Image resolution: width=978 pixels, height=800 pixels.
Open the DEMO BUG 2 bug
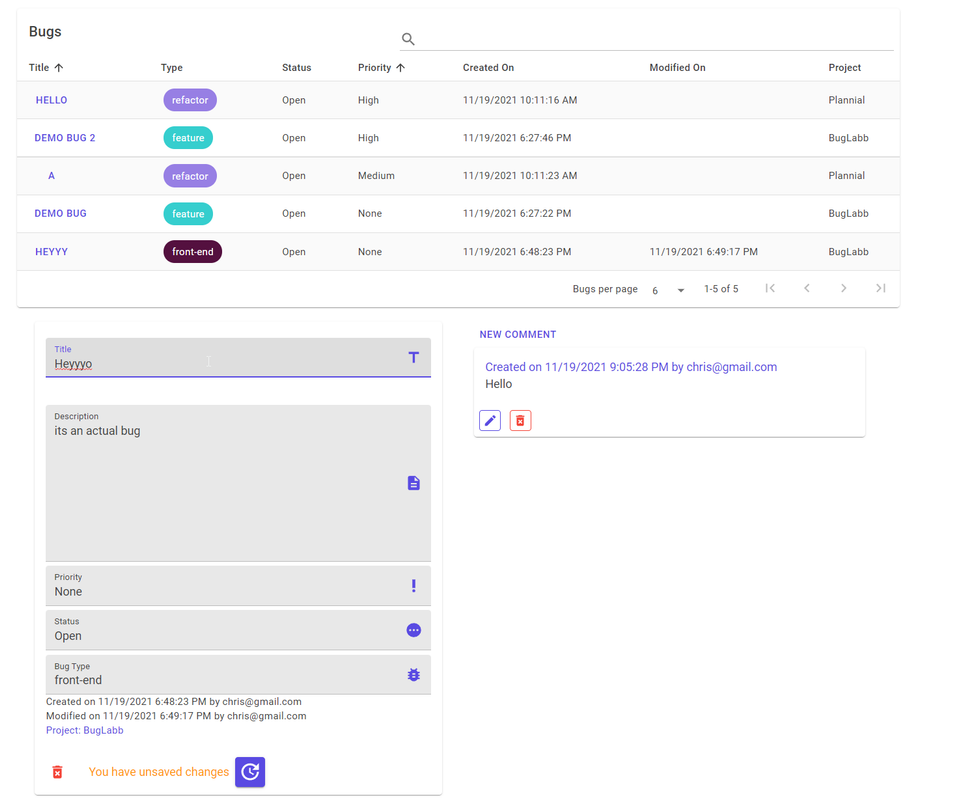(65, 137)
